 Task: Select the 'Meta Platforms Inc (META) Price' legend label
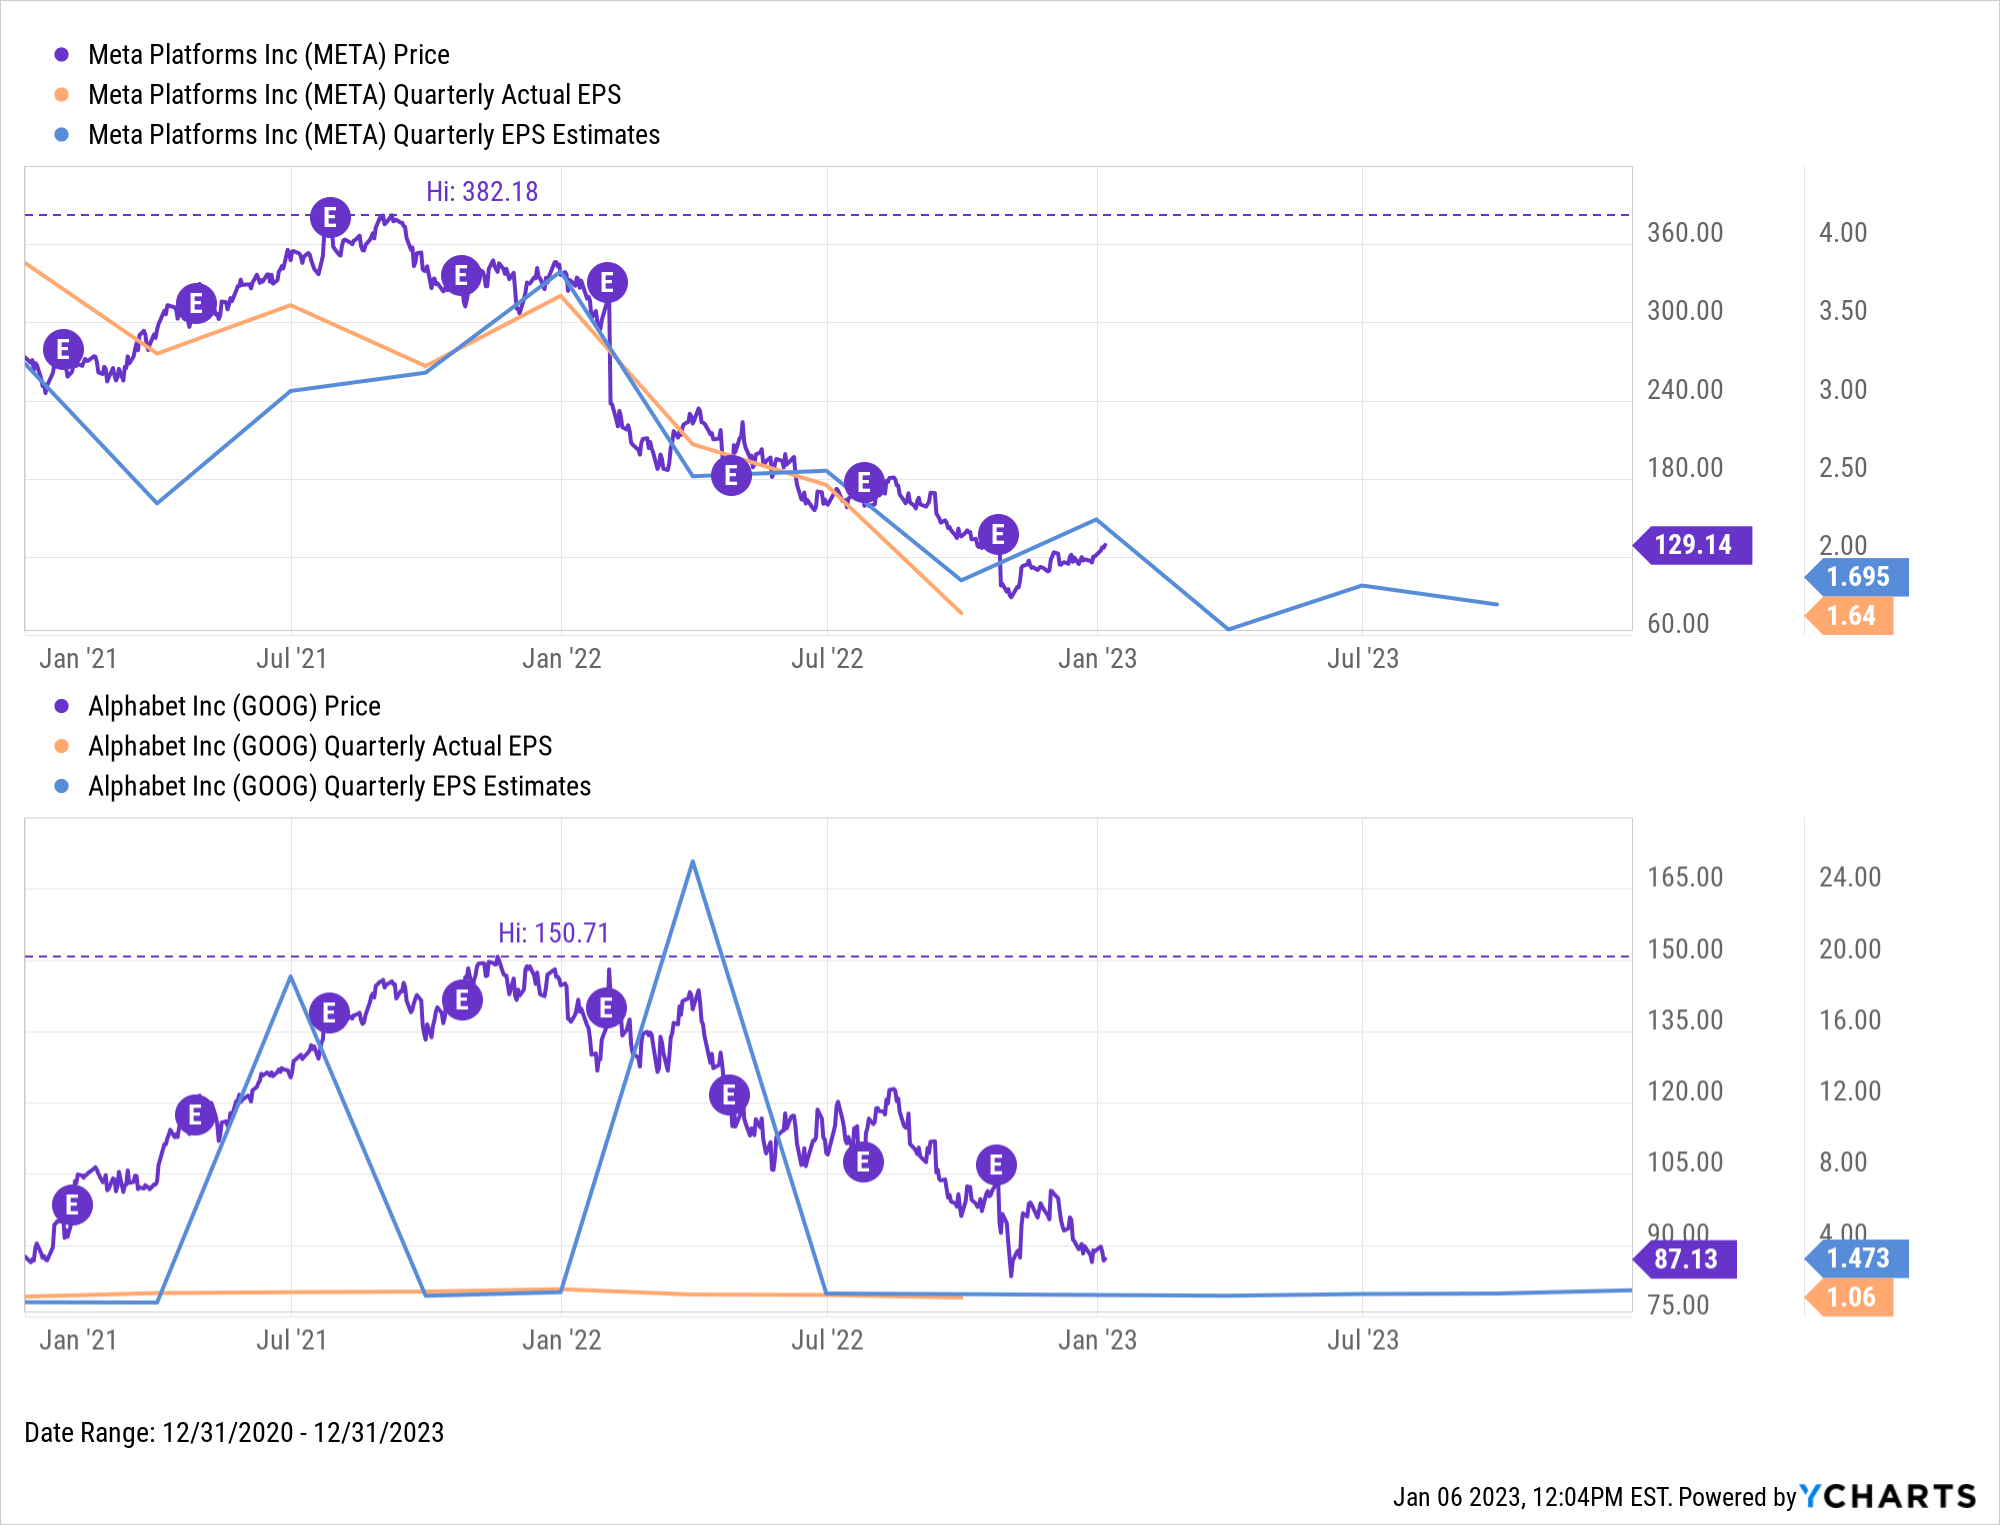269,54
